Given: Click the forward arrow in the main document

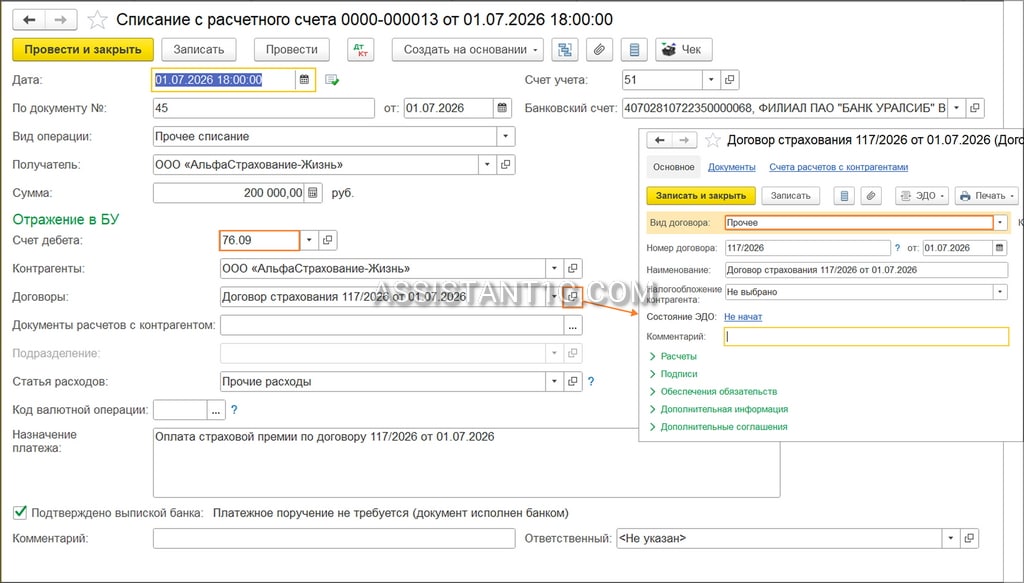Looking at the screenshot, I should tap(61, 20).
